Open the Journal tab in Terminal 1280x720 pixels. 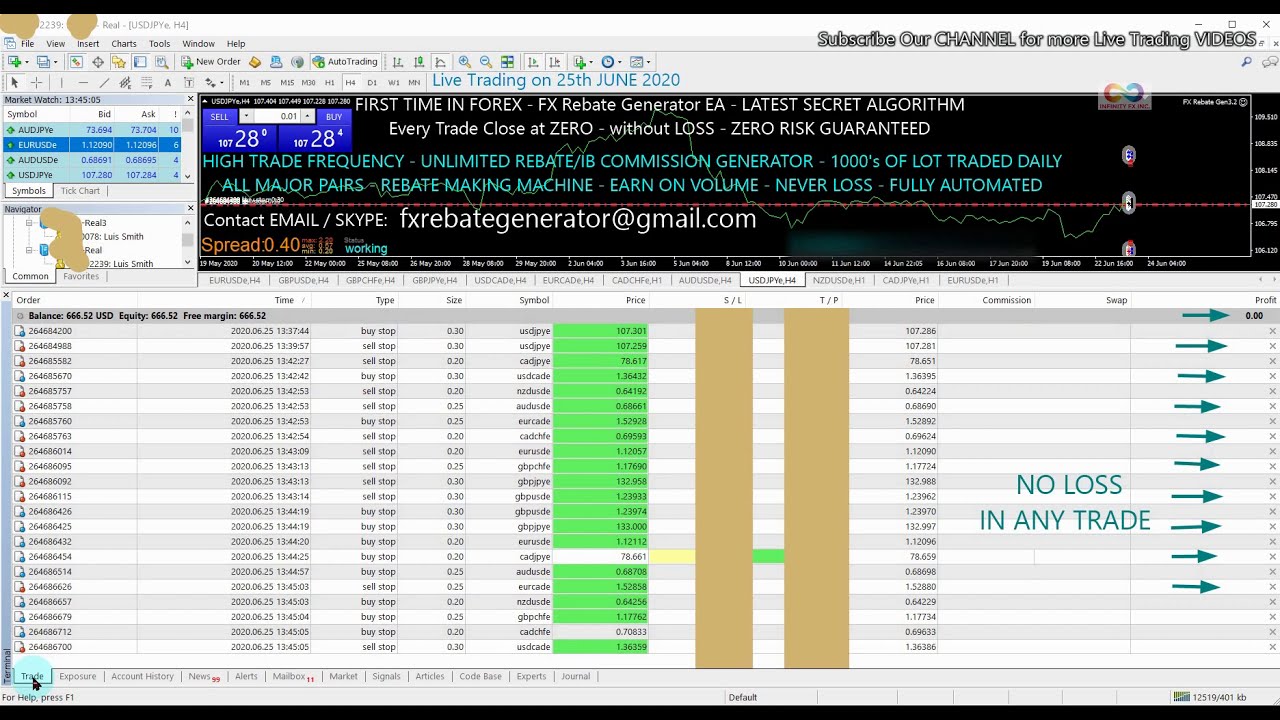tap(575, 677)
